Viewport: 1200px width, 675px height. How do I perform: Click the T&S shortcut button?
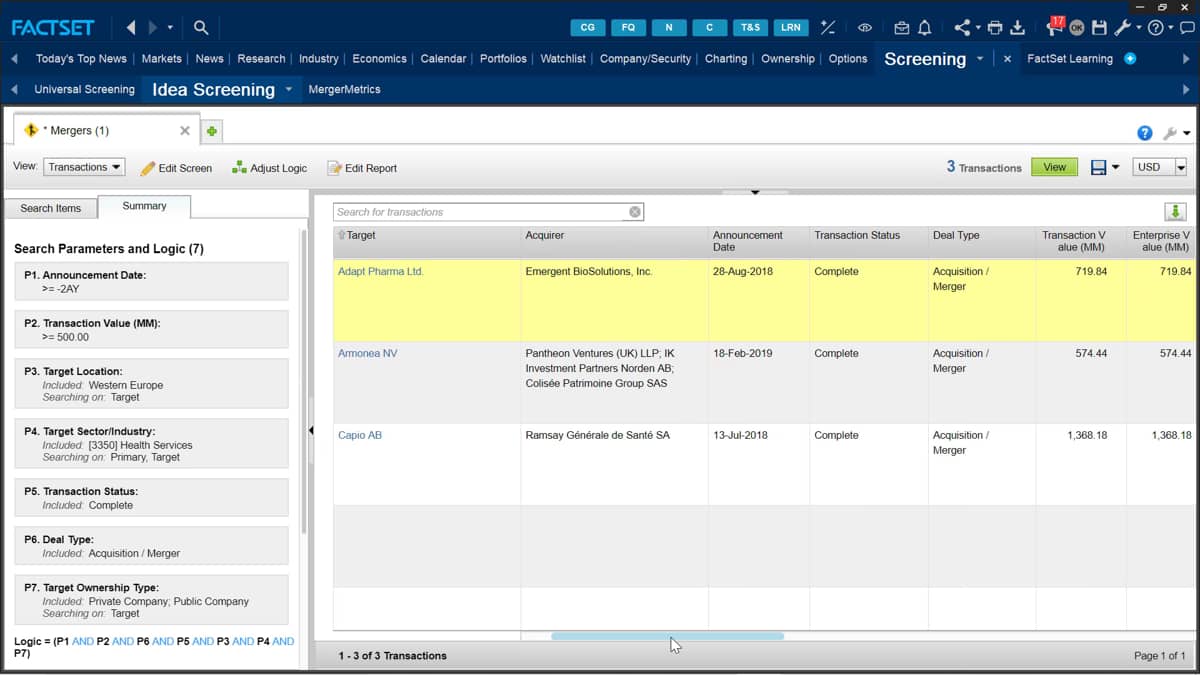(750, 27)
